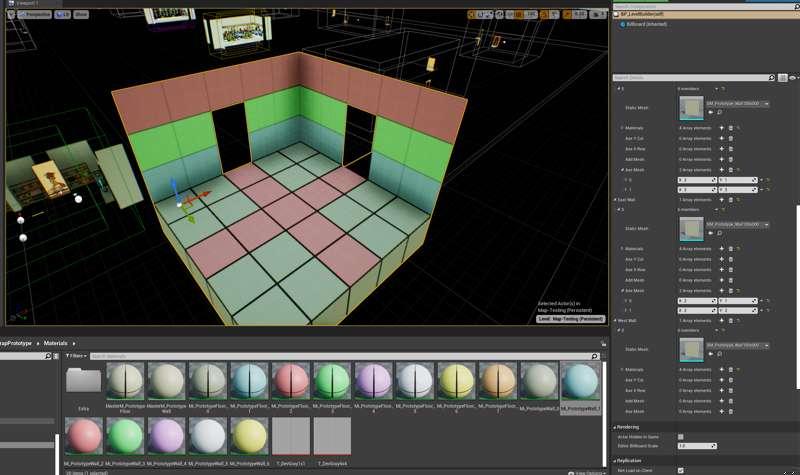Screen dimensions: 800x475
Task: Select the yellow M_PrototypeWall_6 material
Action: (249, 436)
